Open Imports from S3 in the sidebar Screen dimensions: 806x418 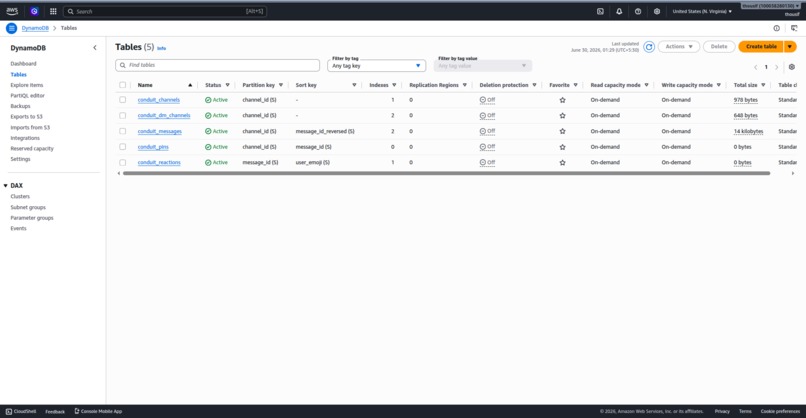(x=30, y=128)
